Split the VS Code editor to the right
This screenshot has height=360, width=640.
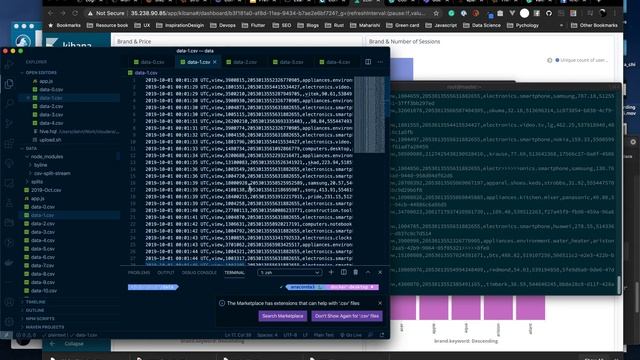[x=368, y=62]
